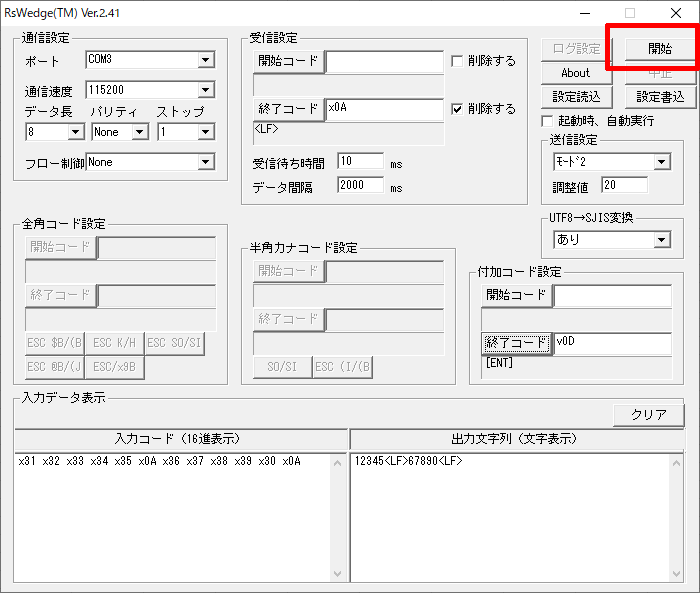This screenshot has width=700, height=593.
Task: Click output pane scroll down arrow
Action: pyautogui.click(x=676, y=574)
